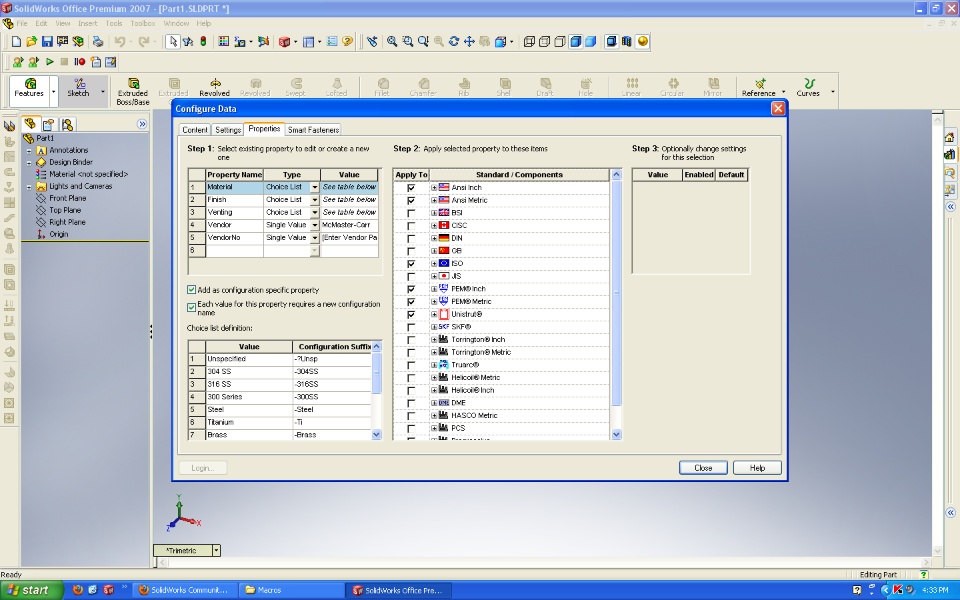Click the Pan view arrows icon
The width and height of the screenshot is (960, 600).
[469, 42]
